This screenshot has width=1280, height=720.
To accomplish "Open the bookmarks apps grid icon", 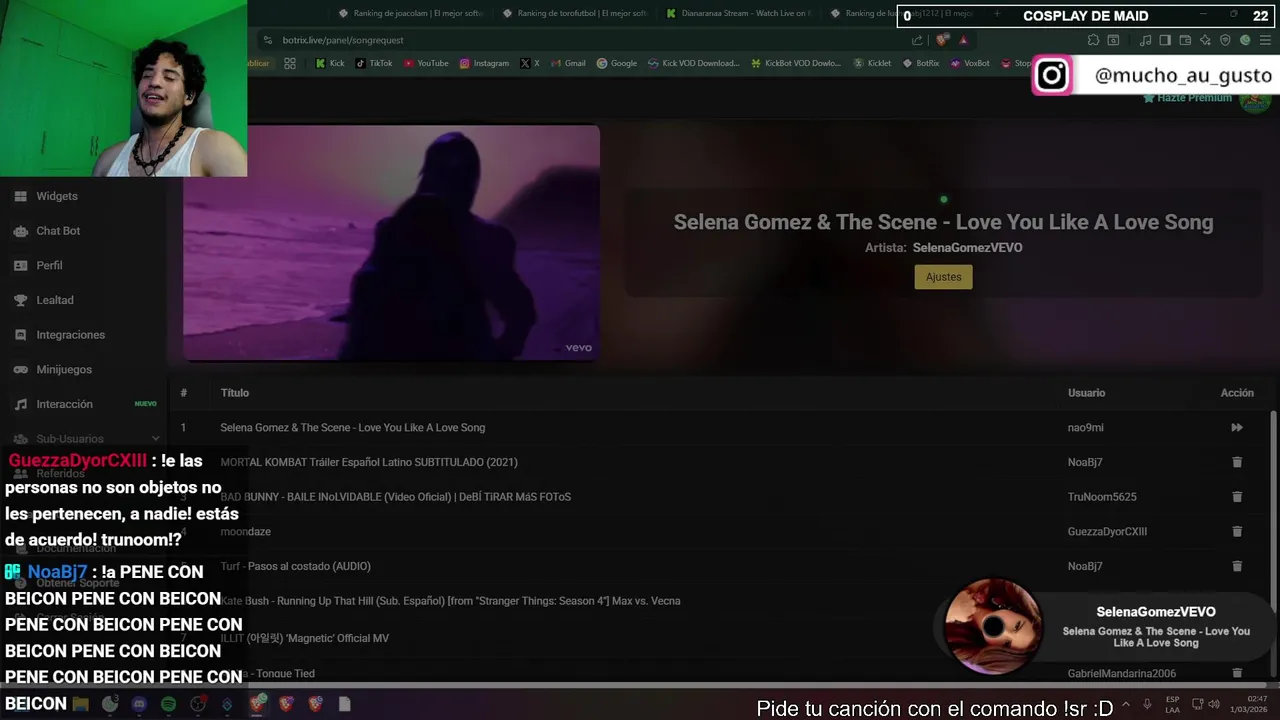I will tap(290, 63).
